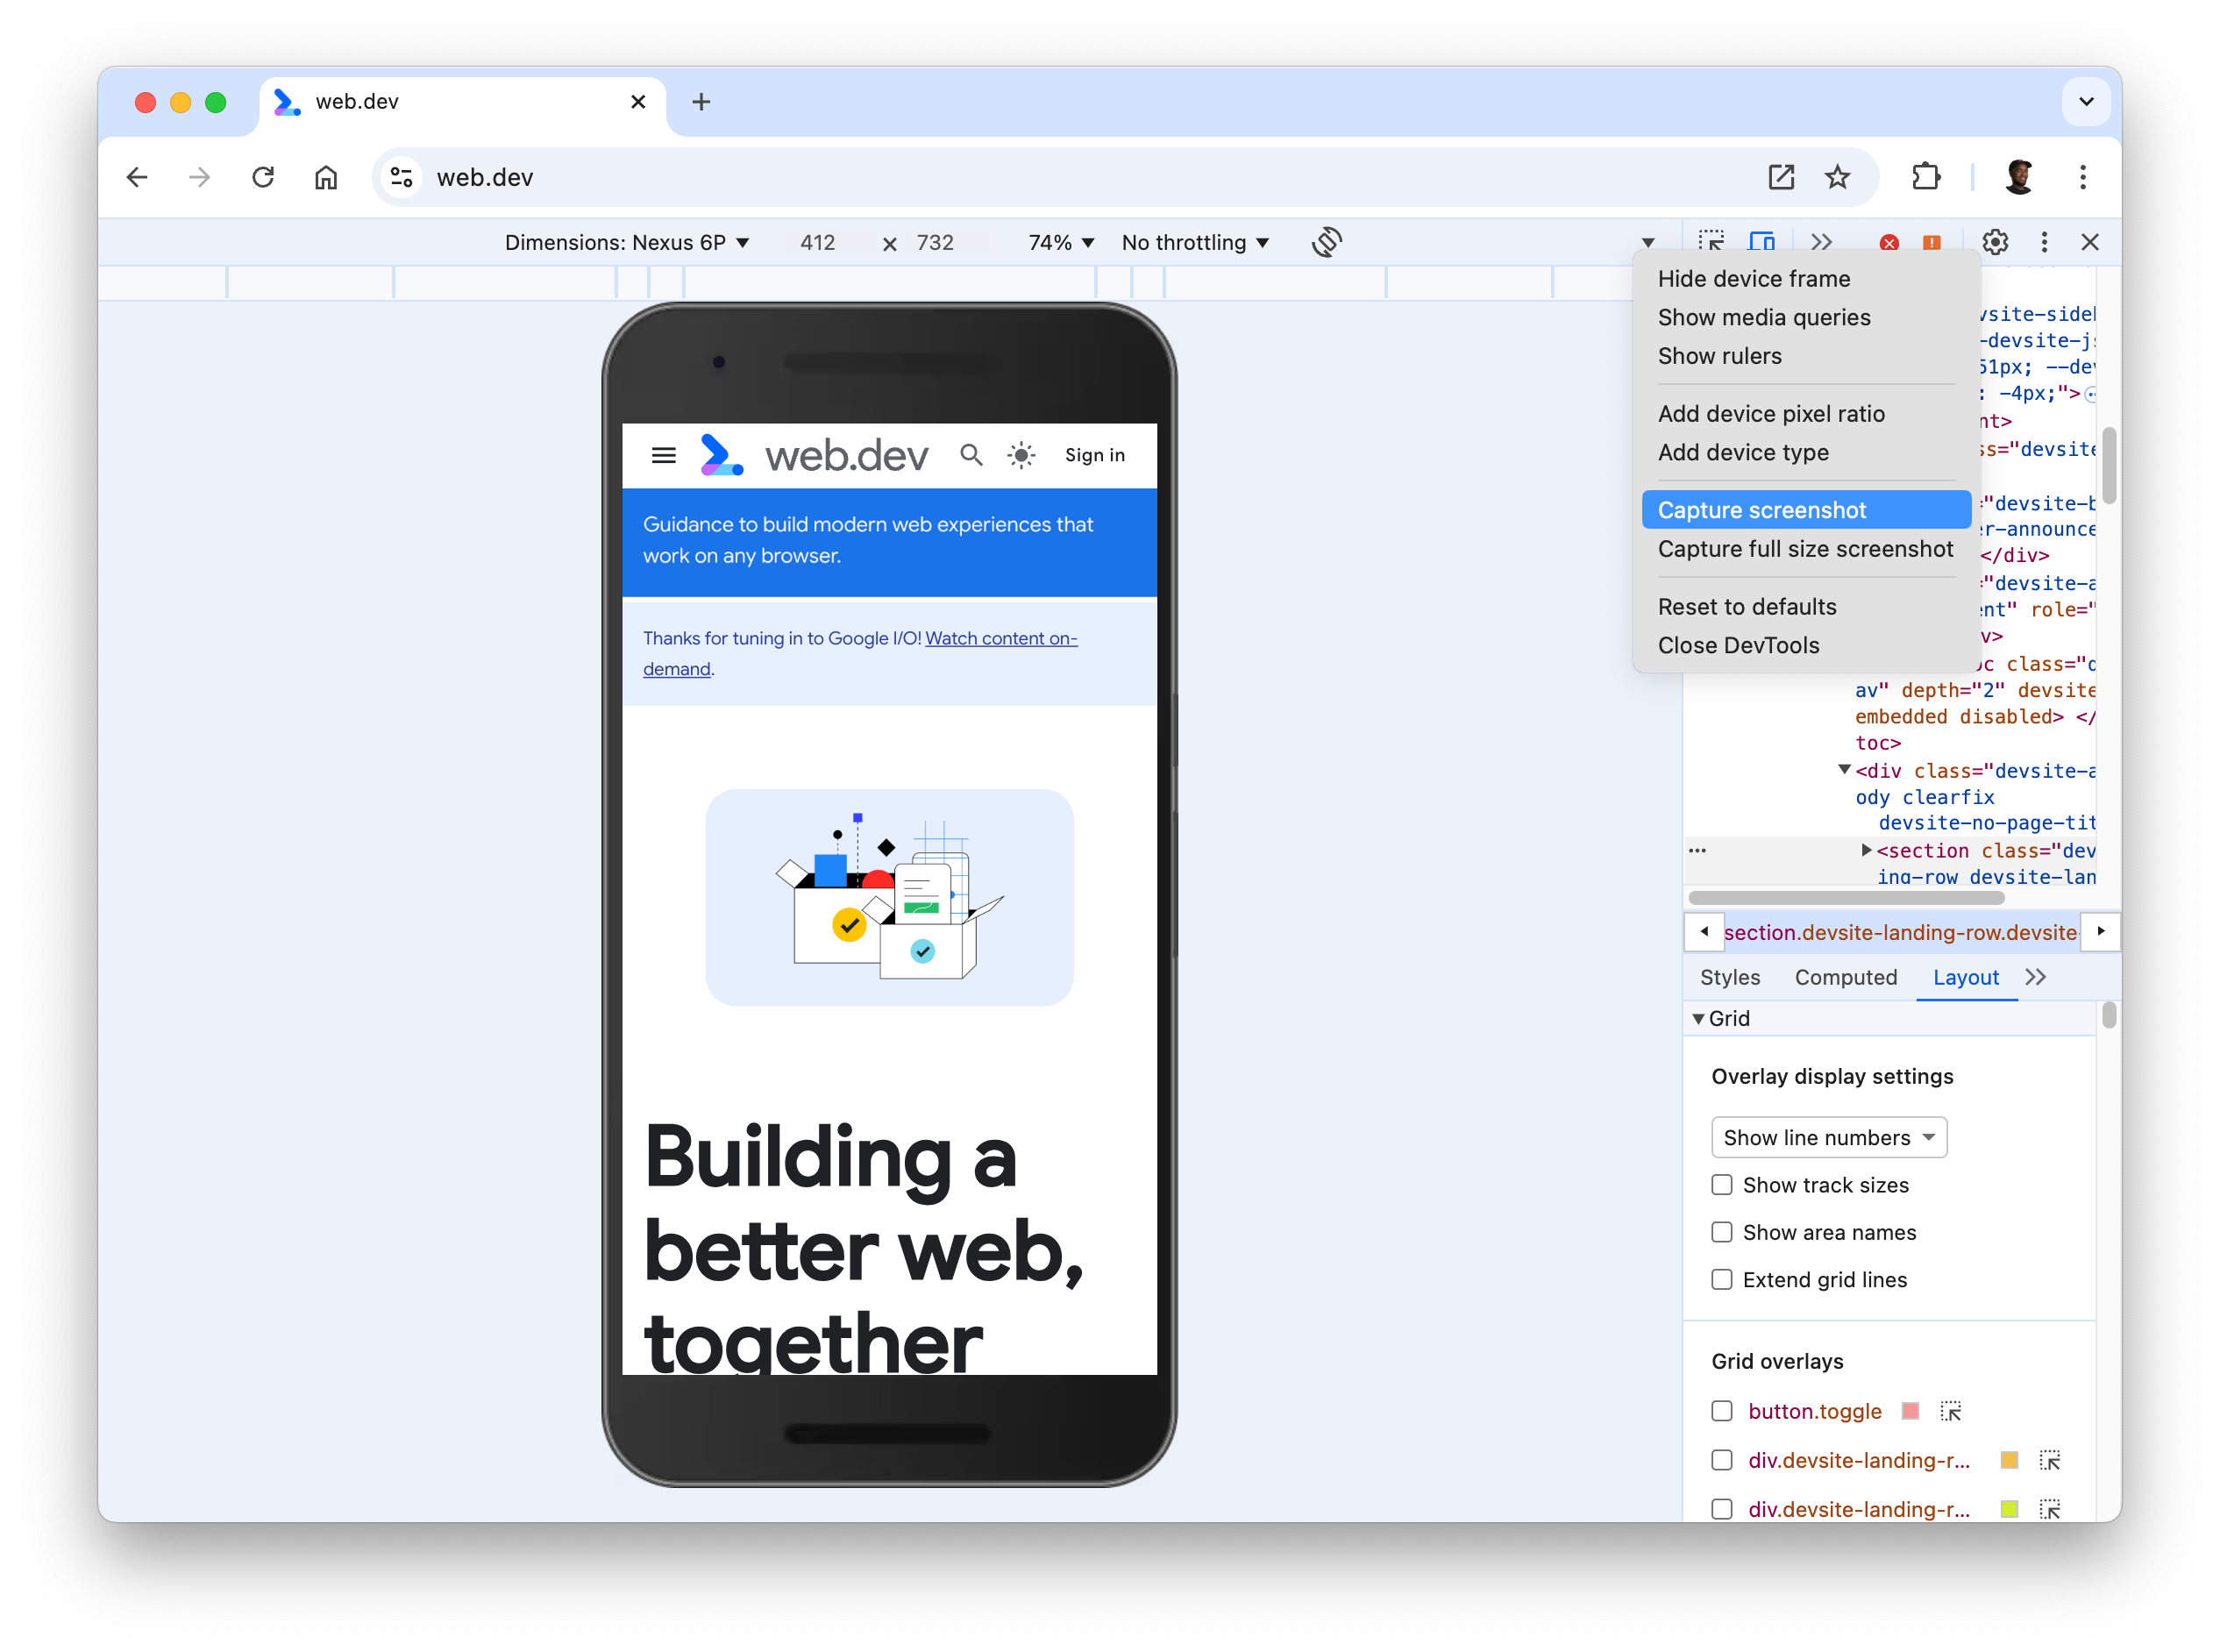Viewport: 2220px width, 1652px height.
Task: Enable Show track sizes checkbox
Action: tap(1720, 1184)
